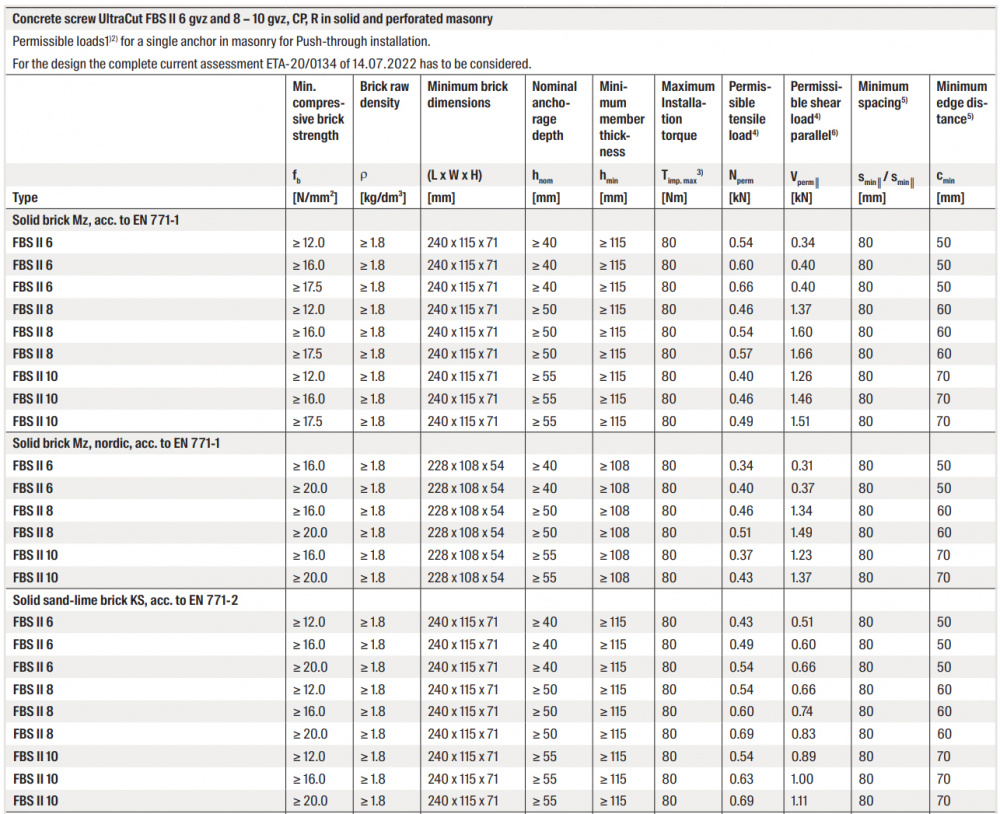Select the 'Minimum spacing' column header
The image size is (1000, 814).
click(883, 94)
